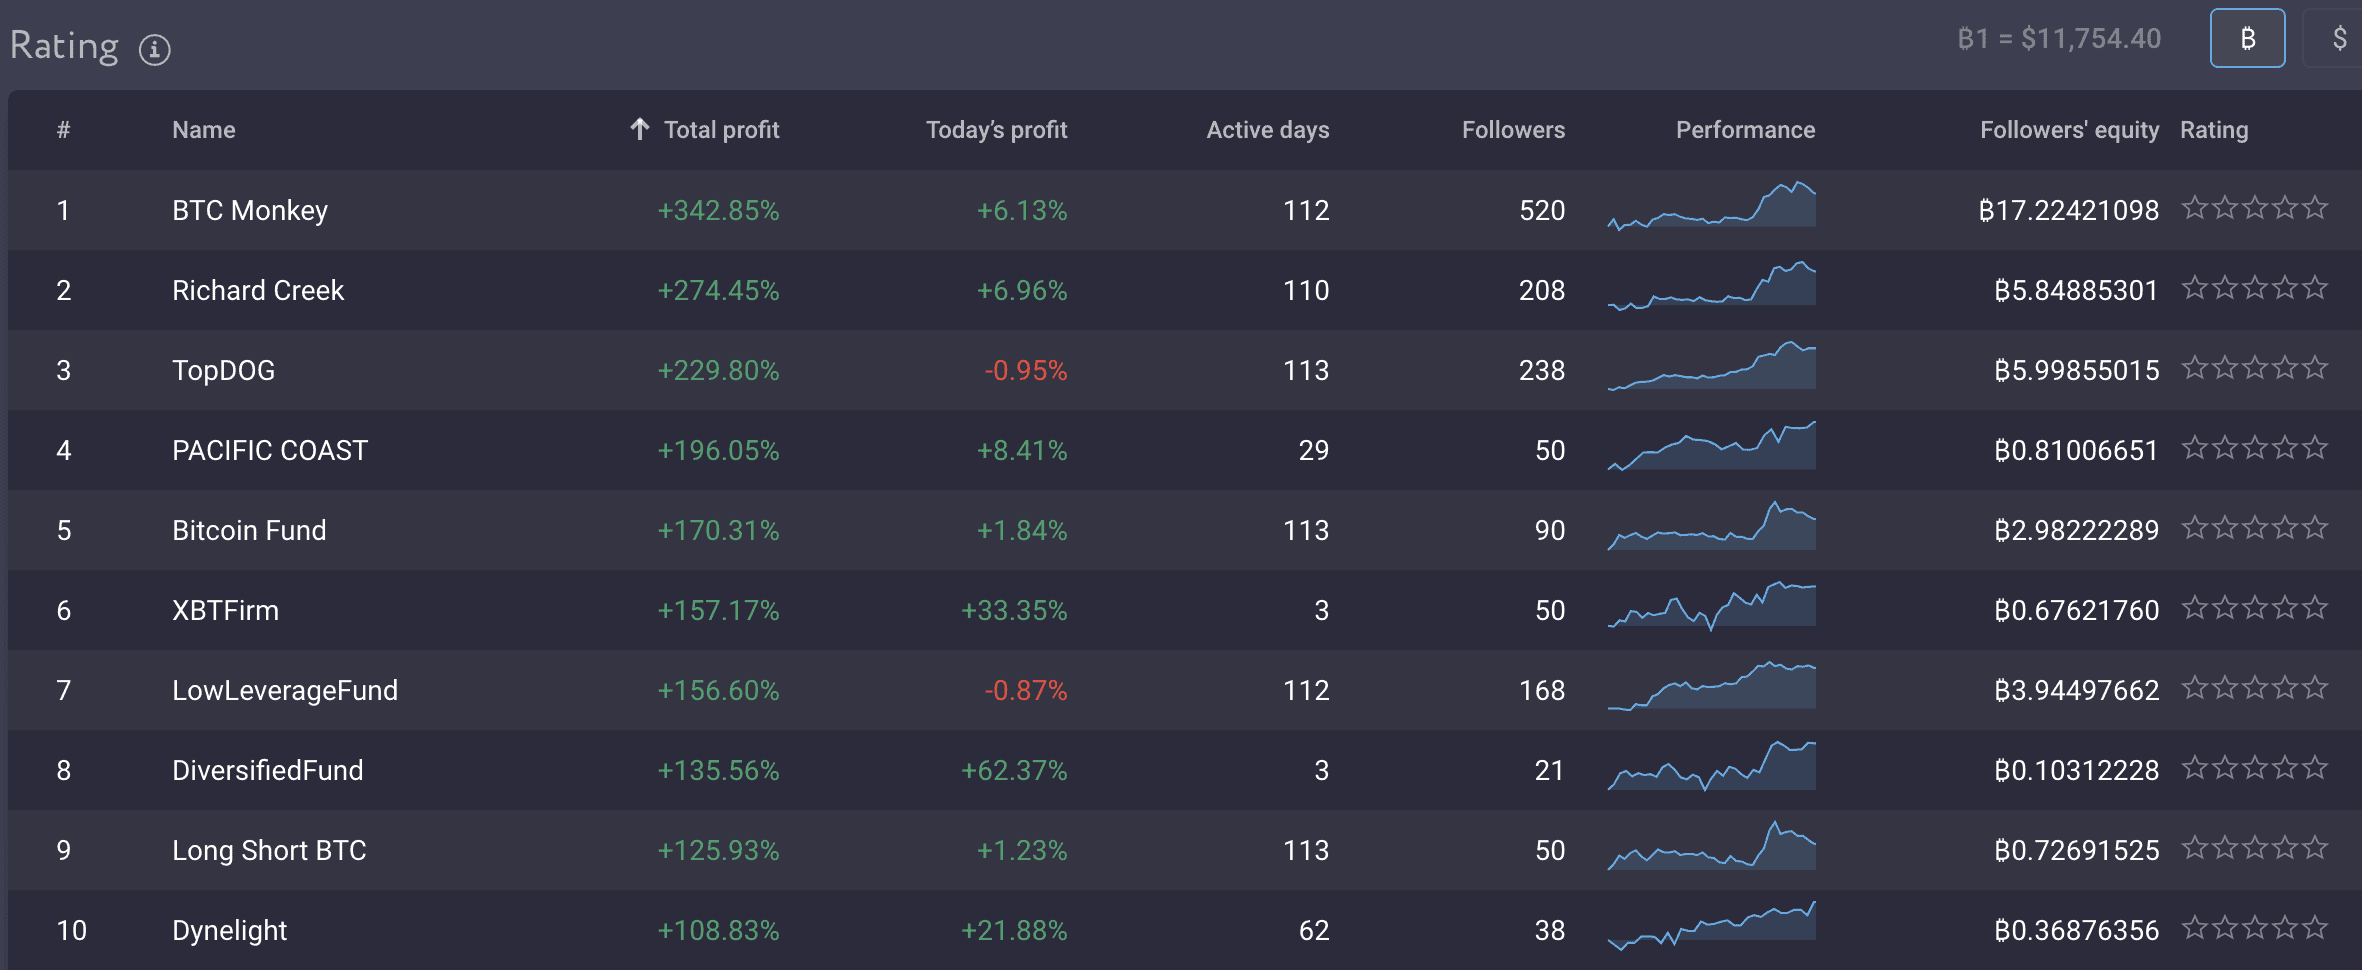The height and width of the screenshot is (970, 2362).
Task: Click Richard Creek's star rating
Action: [2254, 288]
